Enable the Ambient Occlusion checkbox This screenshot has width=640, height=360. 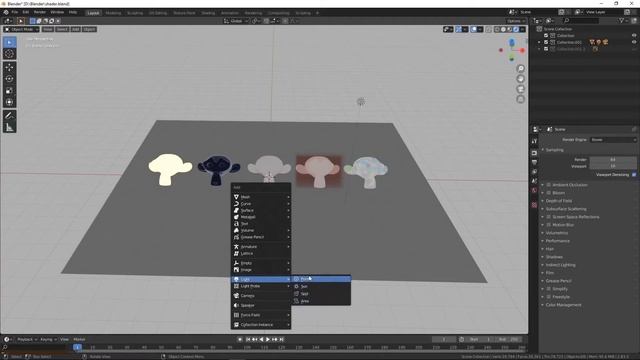(549, 185)
